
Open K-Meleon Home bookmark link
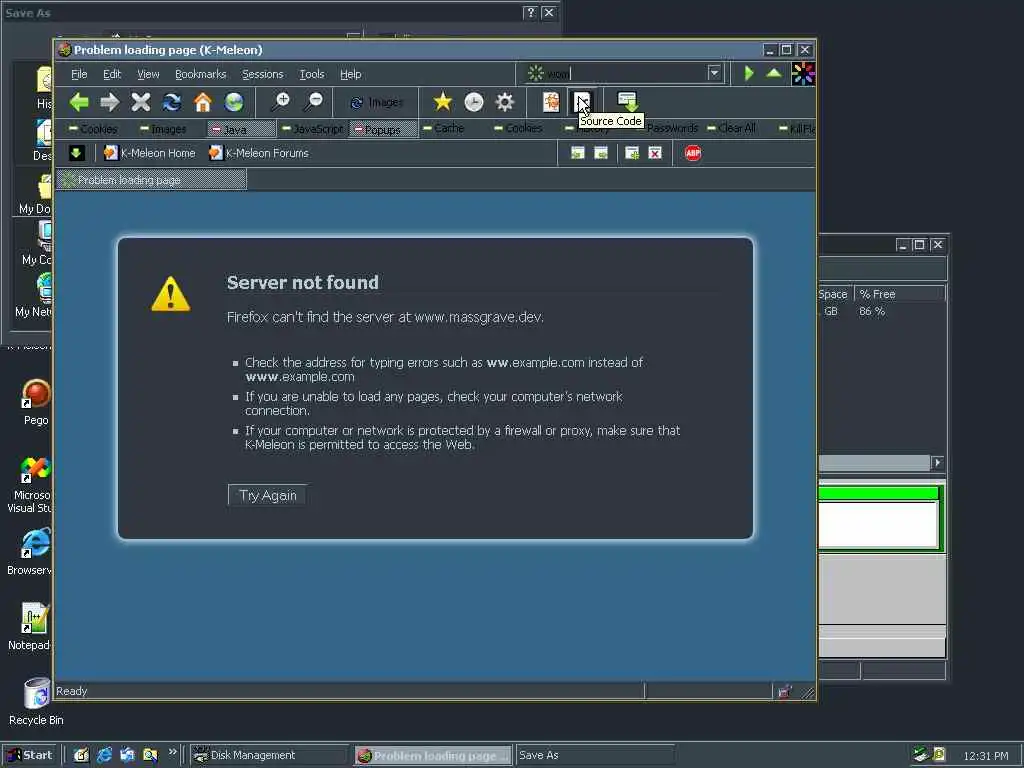(x=150, y=153)
